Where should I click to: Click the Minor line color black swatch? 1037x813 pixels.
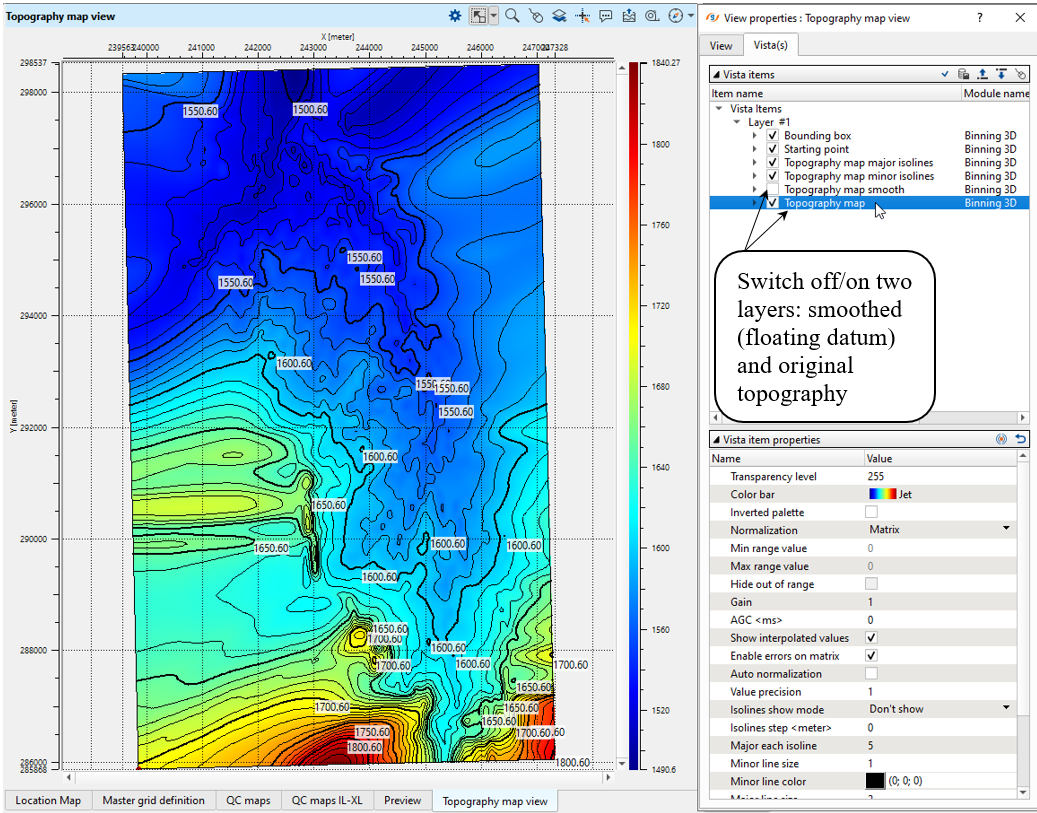click(877, 781)
